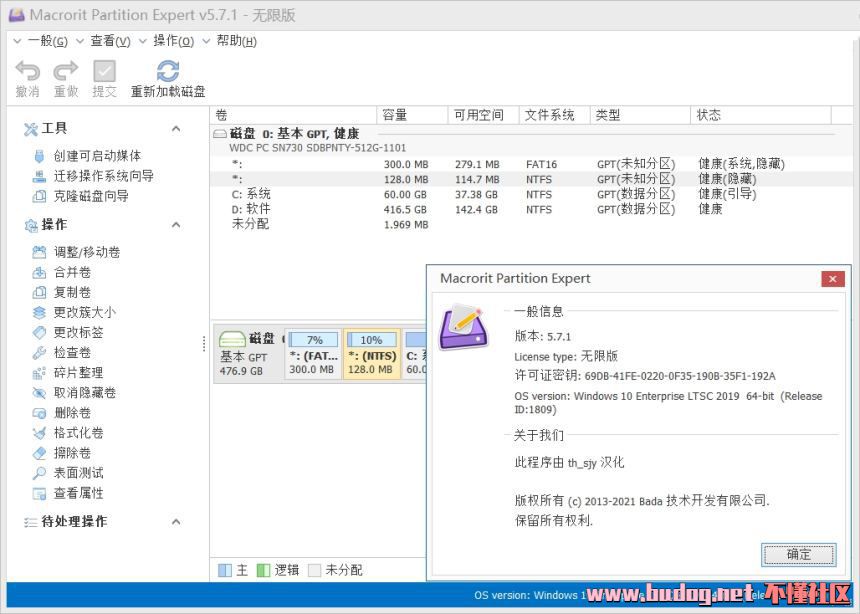Collapse the 工具 section chevron

pyautogui.click(x=176, y=129)
